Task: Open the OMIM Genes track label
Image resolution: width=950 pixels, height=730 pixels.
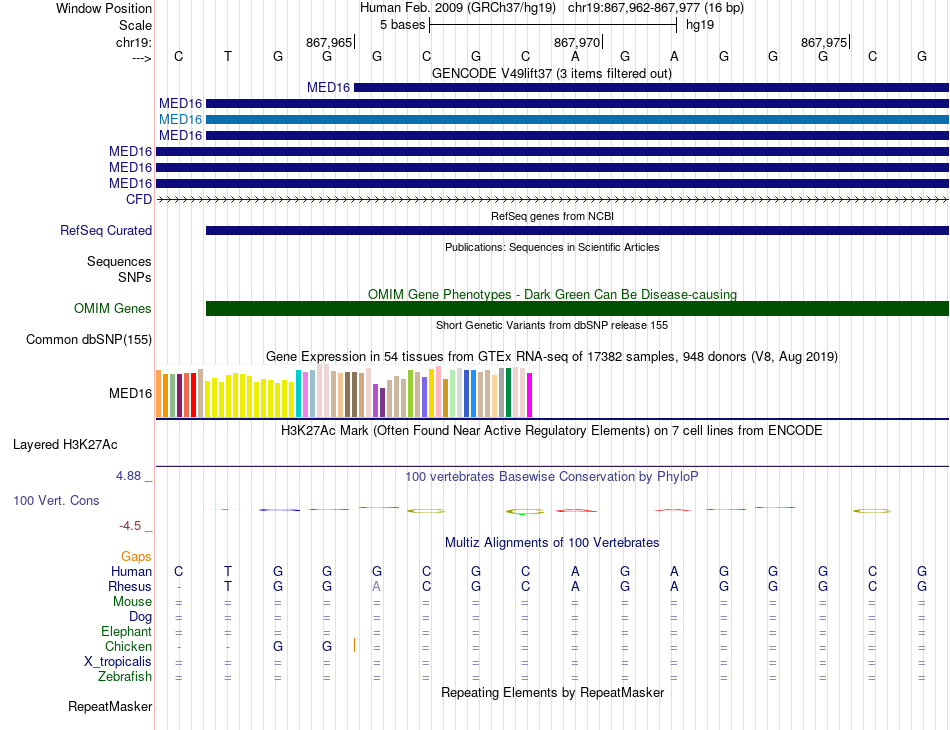Action: pyautogui.click(x=113, y=308)
